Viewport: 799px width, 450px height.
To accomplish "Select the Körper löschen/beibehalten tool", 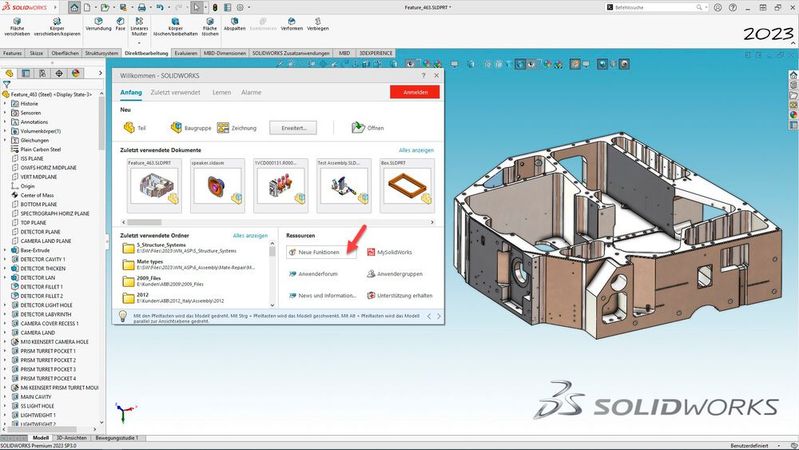I will (x=175, y=27).
